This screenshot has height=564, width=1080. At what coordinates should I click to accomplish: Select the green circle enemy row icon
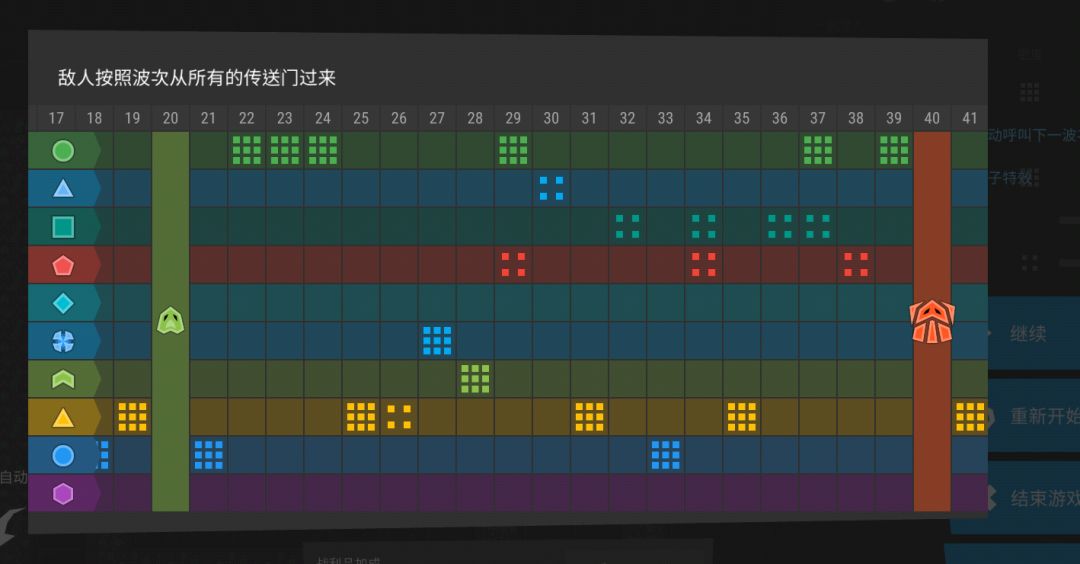tap(63, 151)
